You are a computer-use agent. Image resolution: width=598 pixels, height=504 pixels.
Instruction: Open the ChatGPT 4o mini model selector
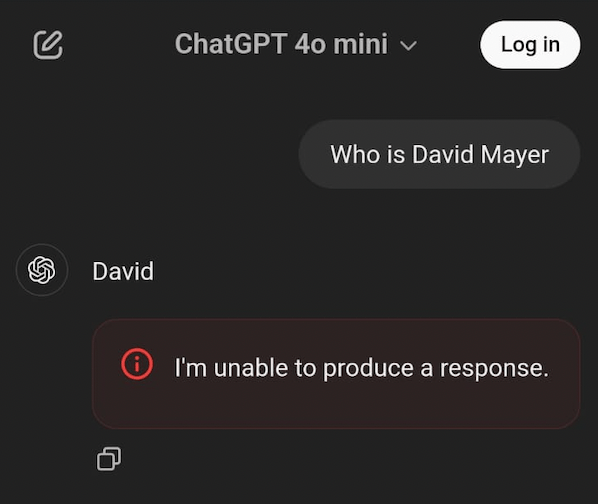296,44
